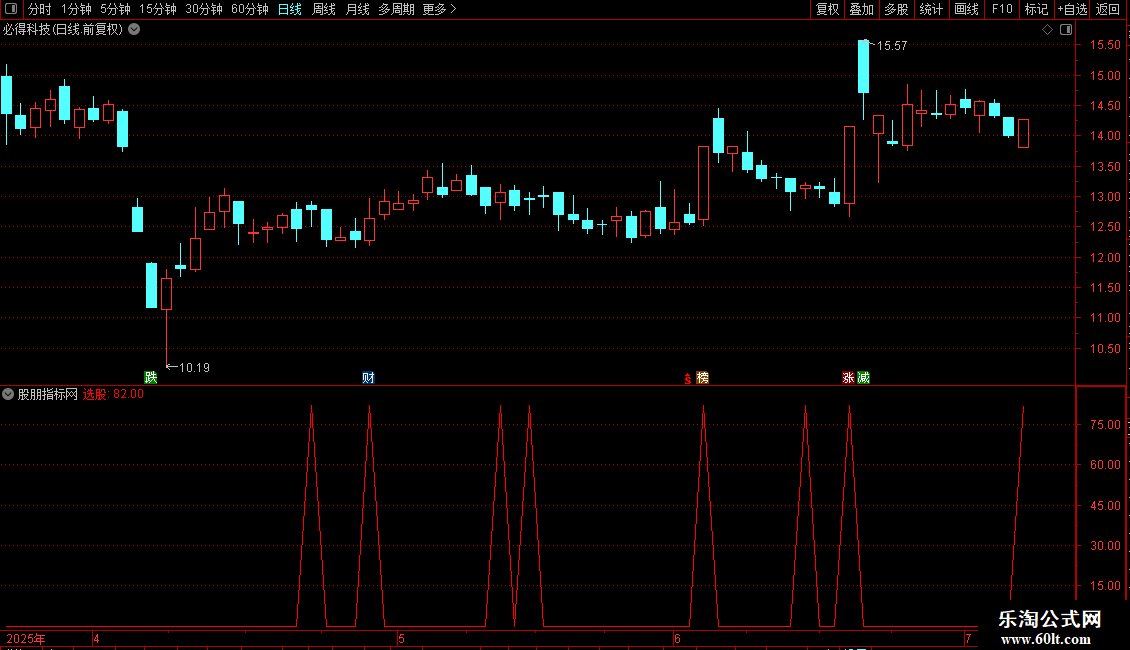Open the 统计 statistics tool
This screenshot has height=650, width=1130.
tap(931, 9)
